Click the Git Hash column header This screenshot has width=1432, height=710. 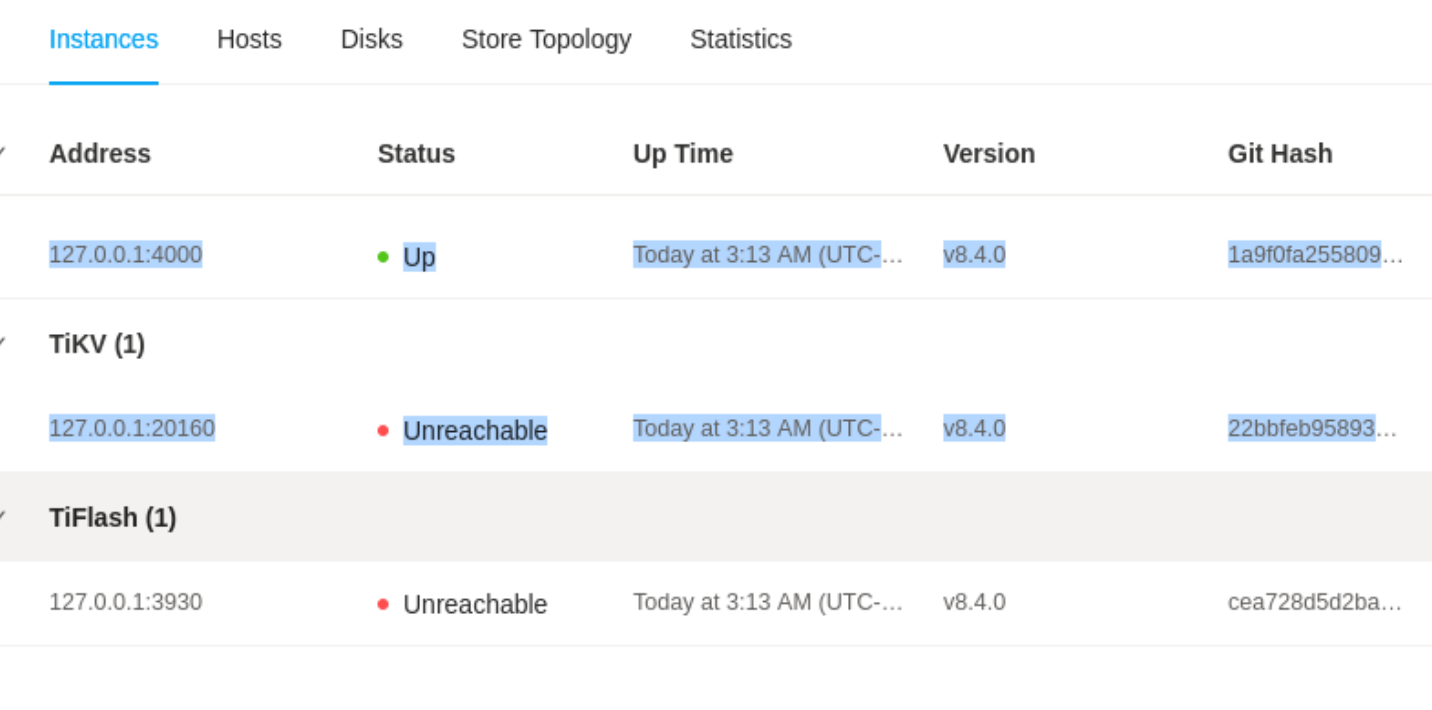[1280, 153]
